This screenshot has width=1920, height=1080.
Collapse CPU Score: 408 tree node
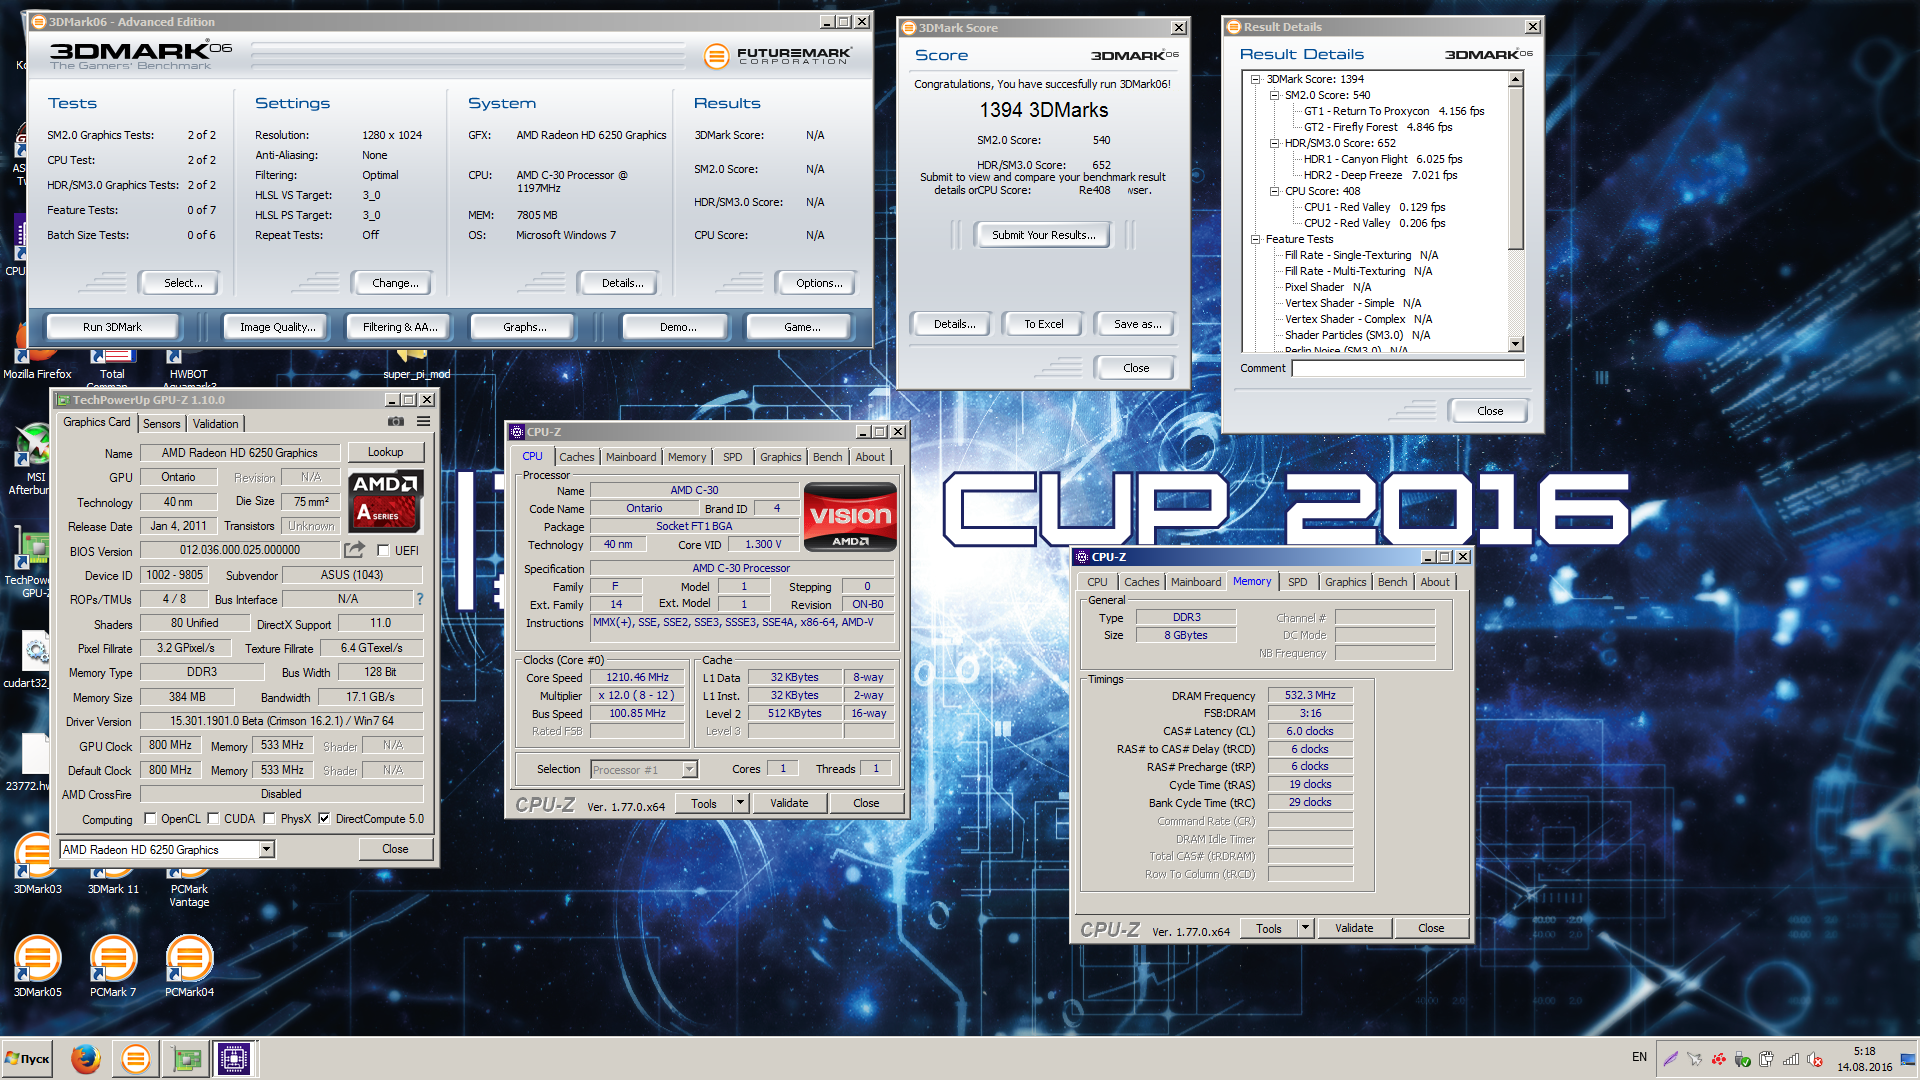(1275, 191)
